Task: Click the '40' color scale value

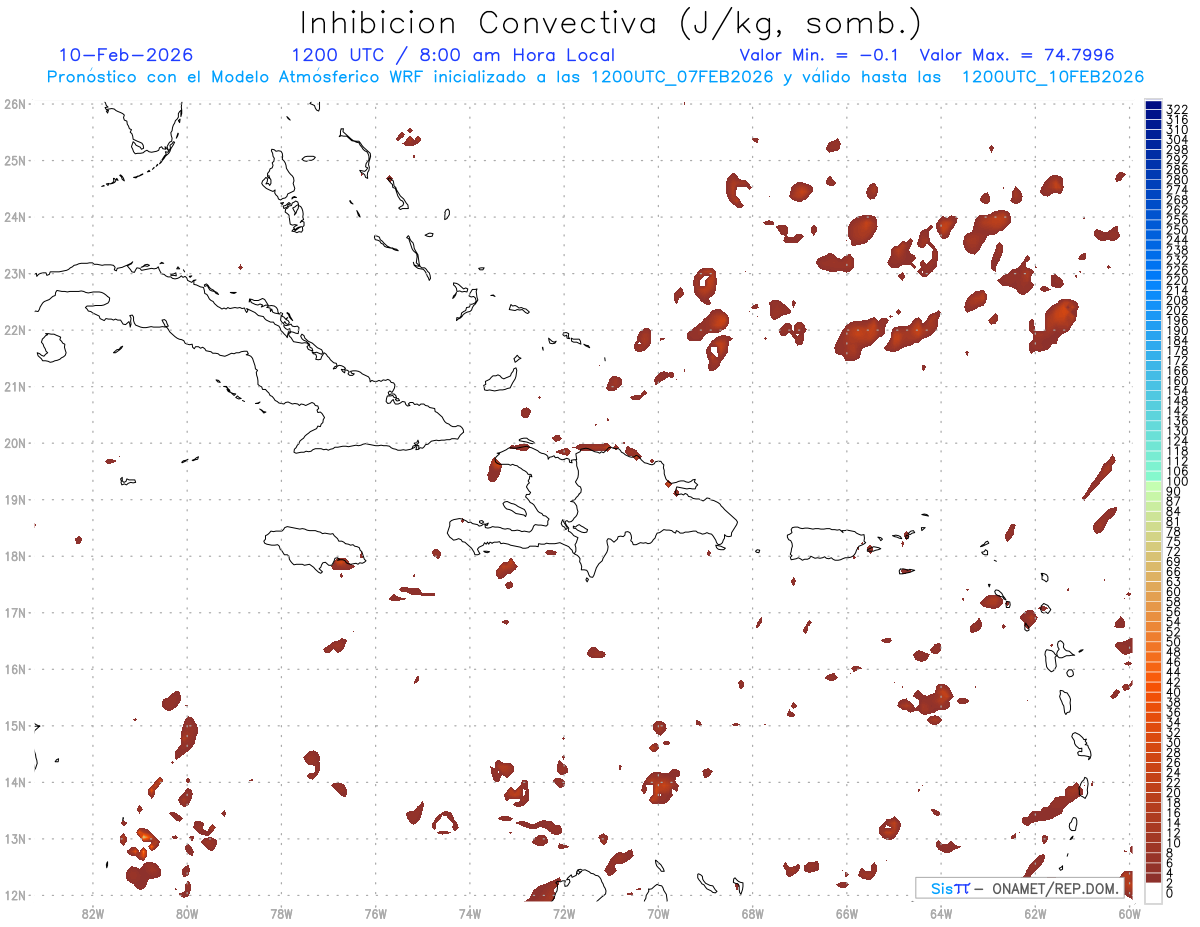Action: (1174, 692)
